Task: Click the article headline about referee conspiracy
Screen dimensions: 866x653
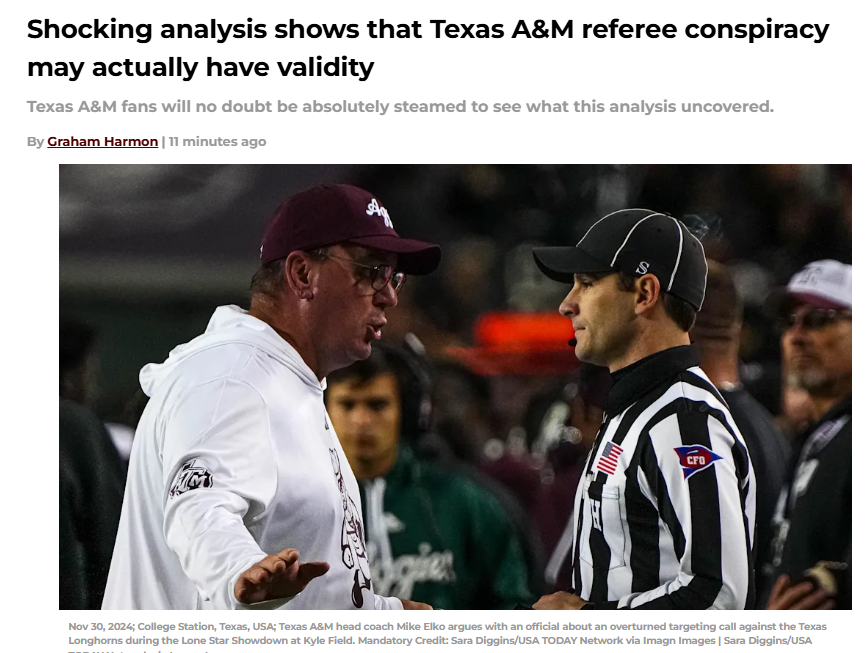Action: point(428,48)
